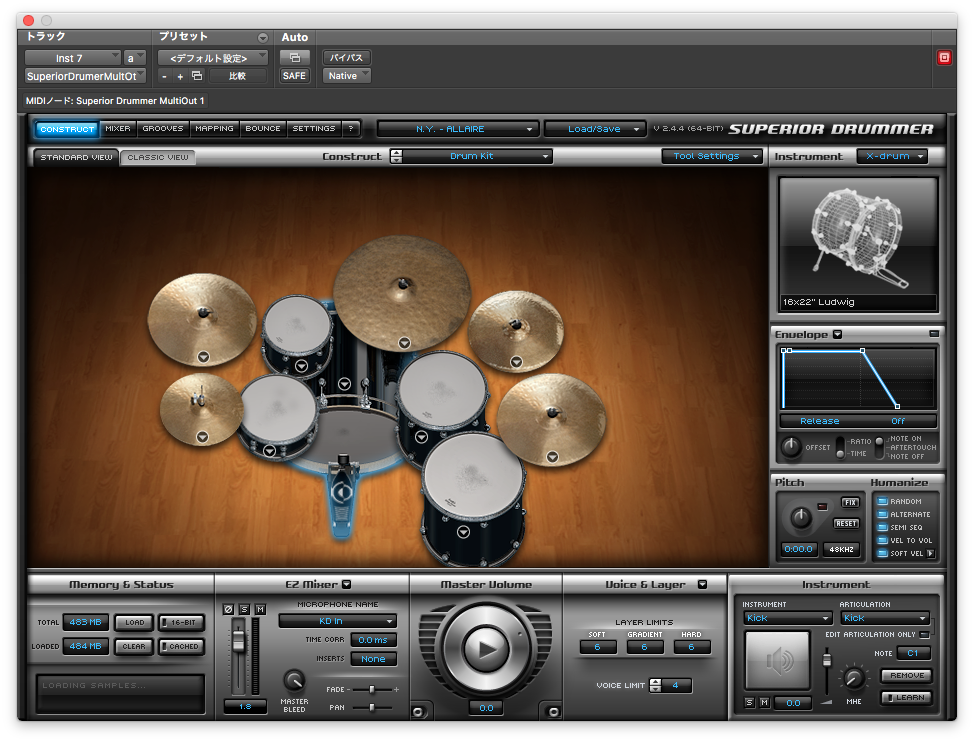974x742 pixels.
Task: Toggle Humanize ALTERNATE
Action: (882, 514)
